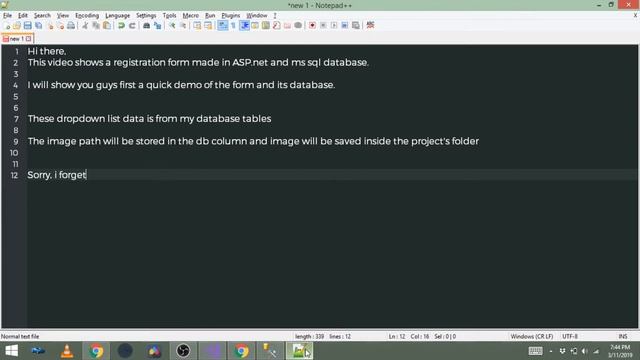Click the 'Hi there.' line
Image resolution: width=640 pixels, height=360 pixels.
point(47,51)
